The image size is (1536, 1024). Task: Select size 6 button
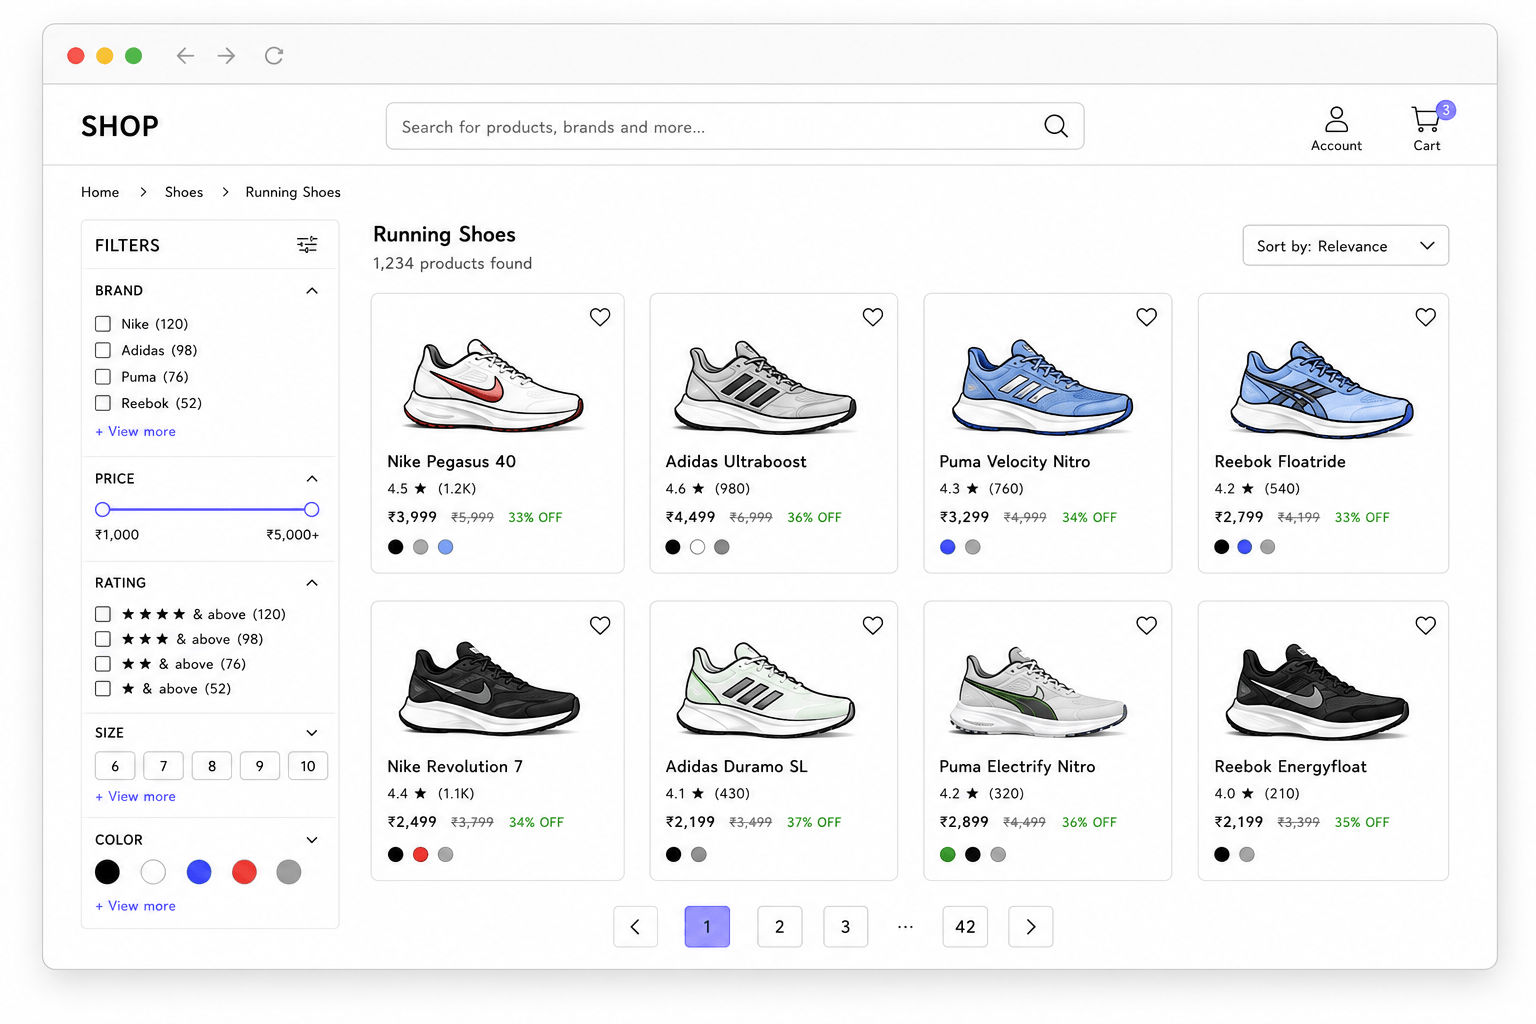pyautogui.click(x=115, y=766)
